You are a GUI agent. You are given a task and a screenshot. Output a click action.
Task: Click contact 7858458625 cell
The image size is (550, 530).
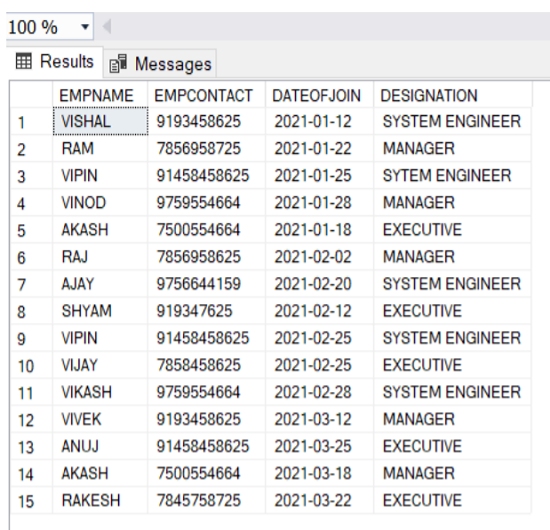207,365
